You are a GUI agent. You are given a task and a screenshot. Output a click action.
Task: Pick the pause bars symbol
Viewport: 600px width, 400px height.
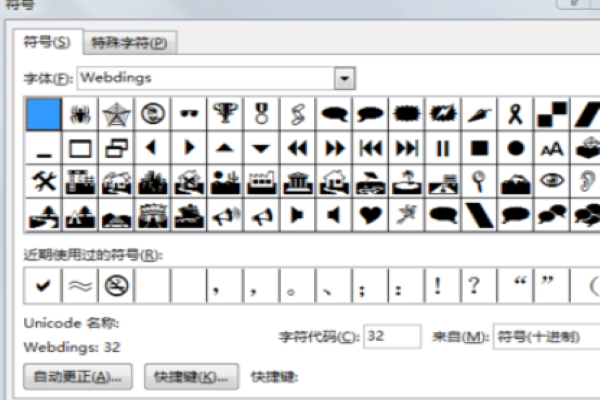point(443,149)
